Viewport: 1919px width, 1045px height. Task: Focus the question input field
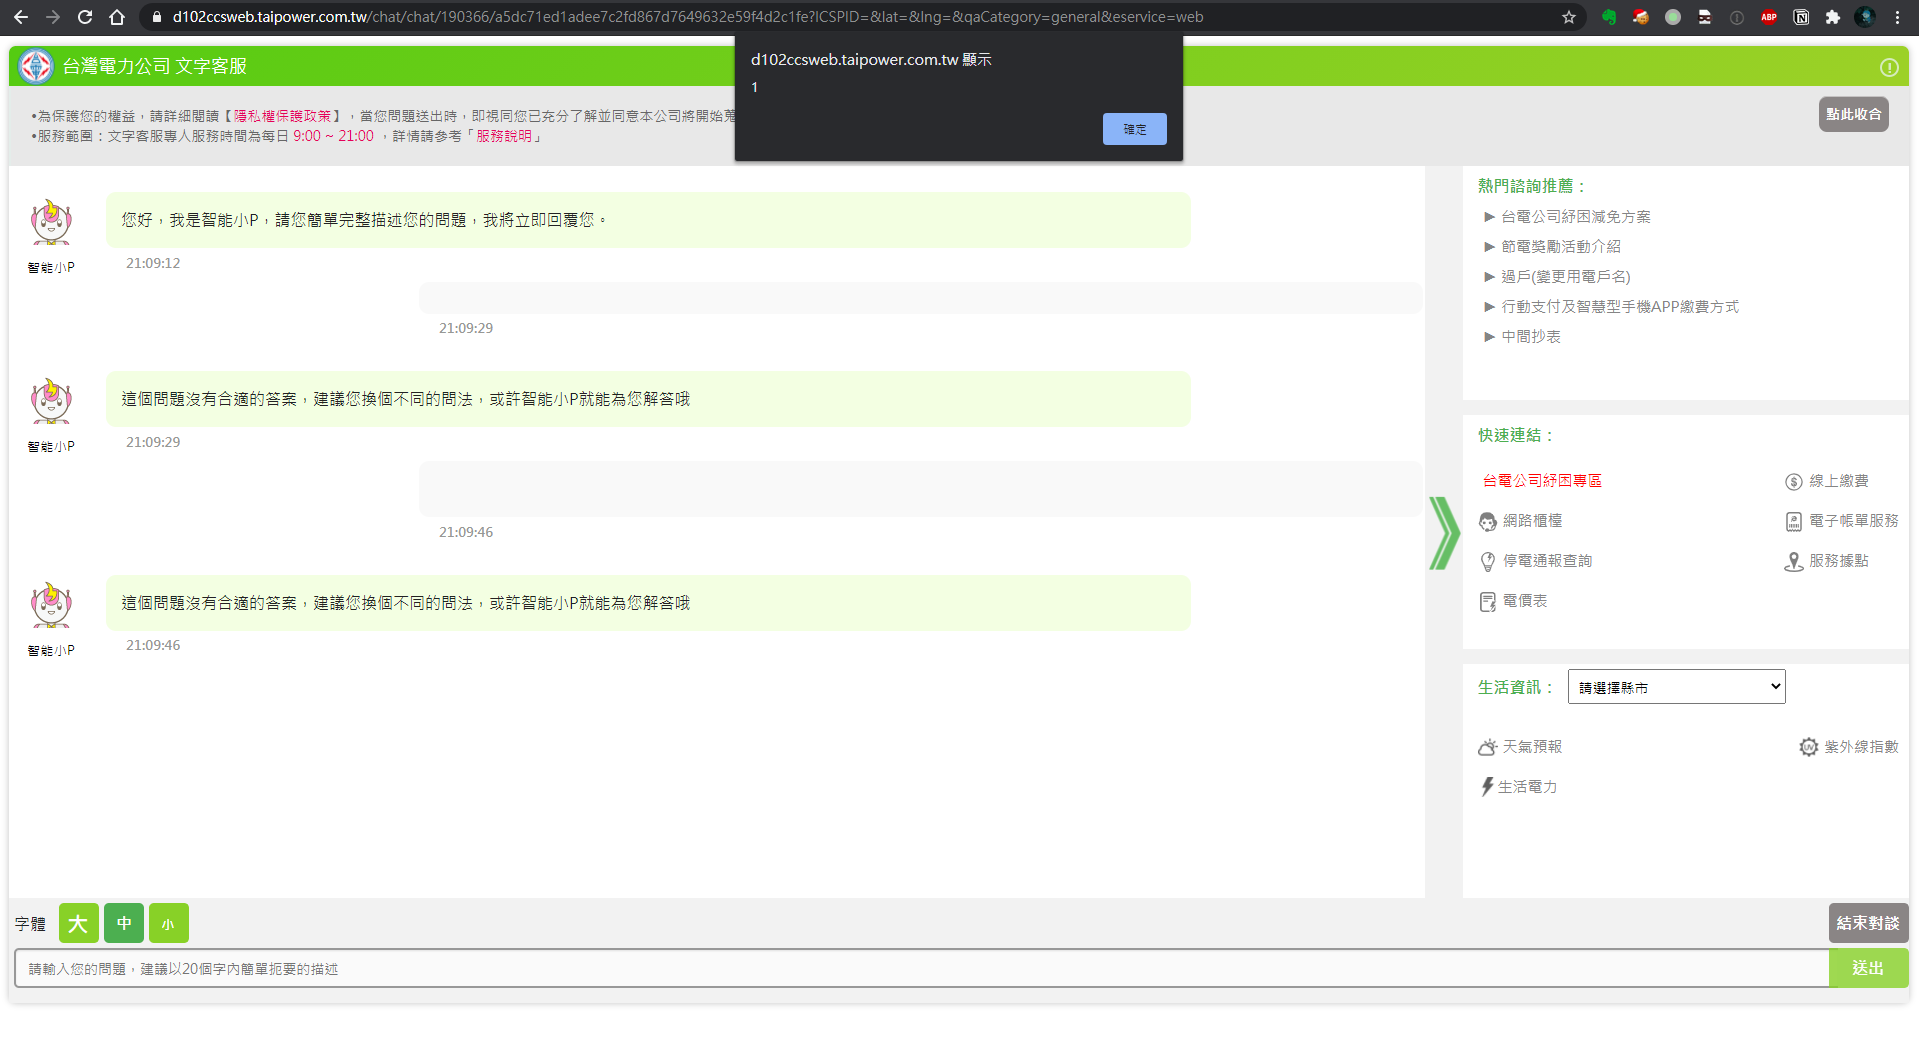tap(921, 968)
